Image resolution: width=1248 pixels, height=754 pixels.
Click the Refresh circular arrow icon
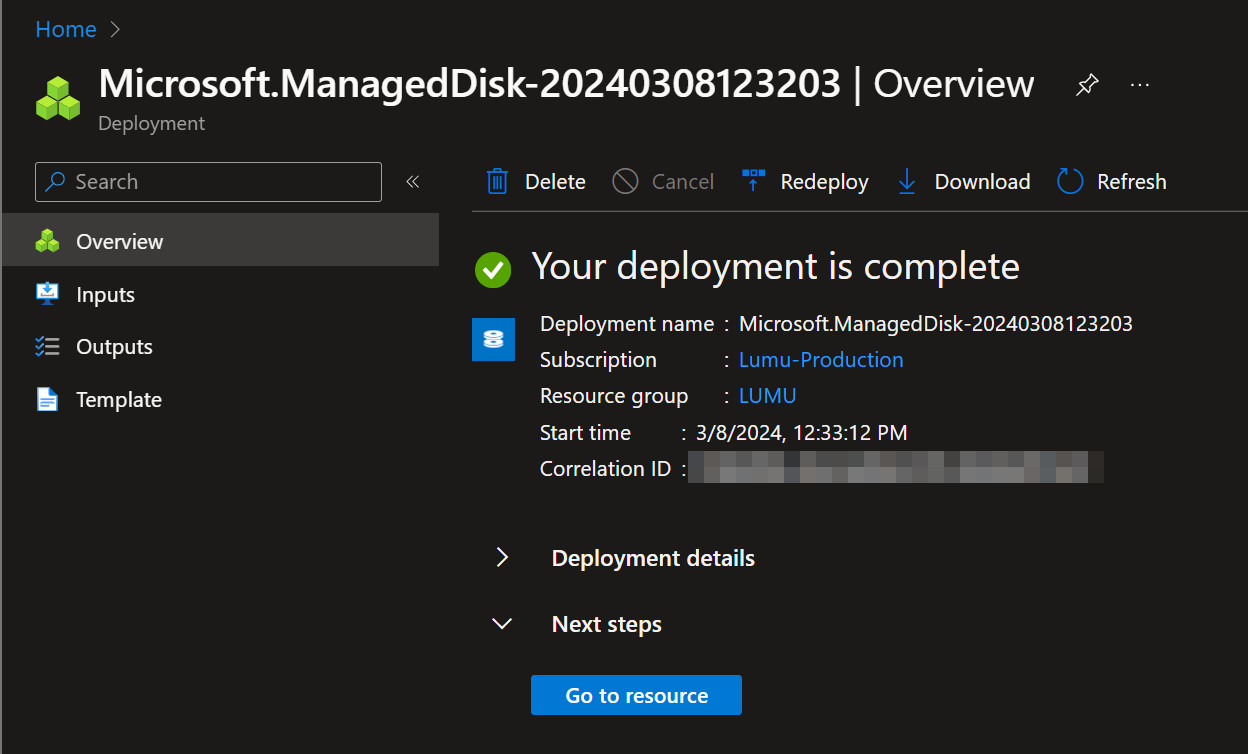[x=1070, y=182]
